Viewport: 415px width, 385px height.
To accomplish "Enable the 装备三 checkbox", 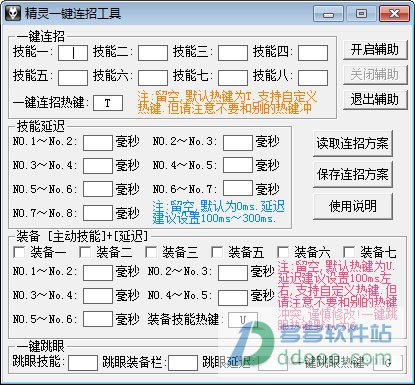I will click(151, 252).
